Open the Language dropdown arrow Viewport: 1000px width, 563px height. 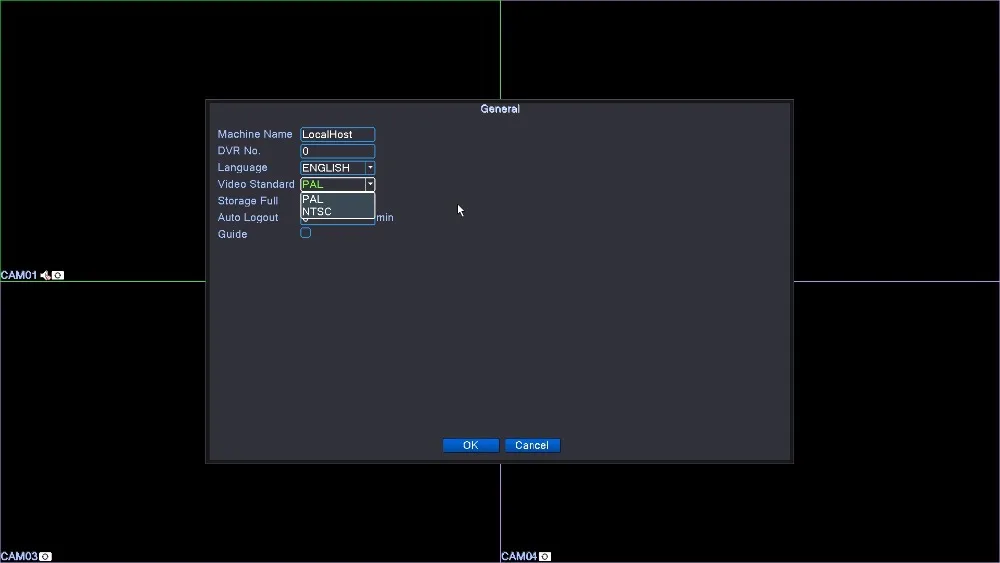(370, 168)
